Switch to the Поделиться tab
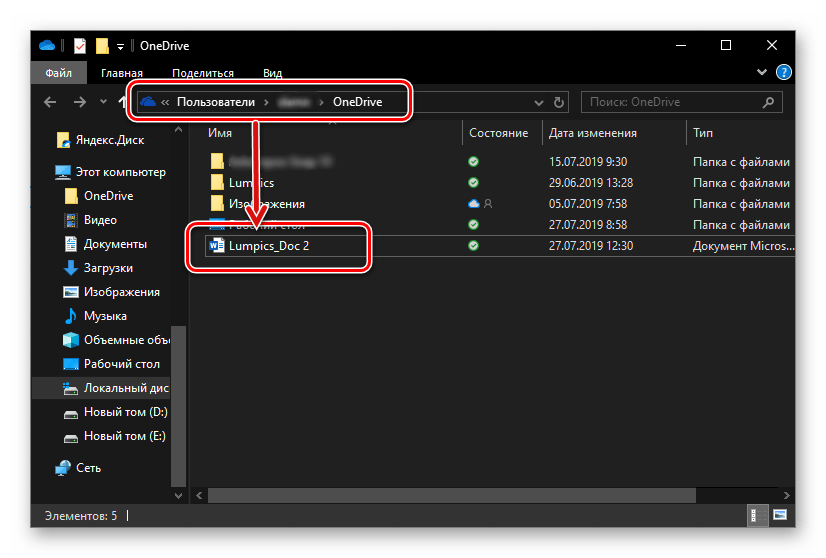Viewport: 826px width, 558px height. (202, 73)
